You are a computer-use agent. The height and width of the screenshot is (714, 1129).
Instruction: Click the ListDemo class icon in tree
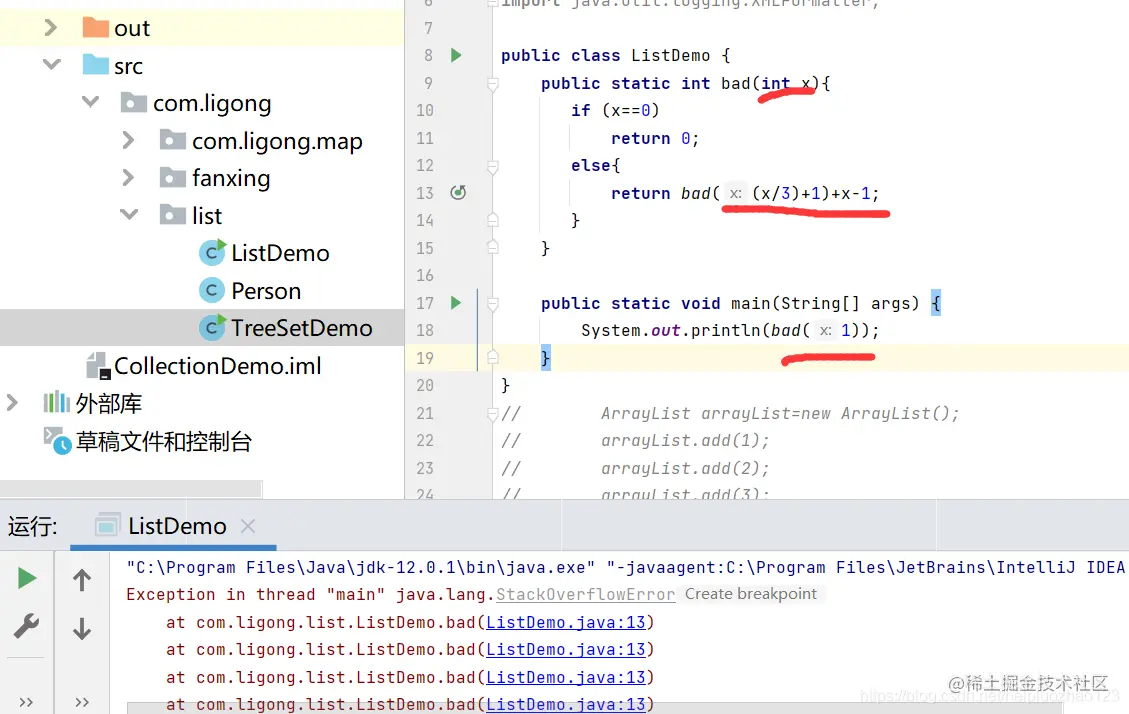click(x=212, y=252)
